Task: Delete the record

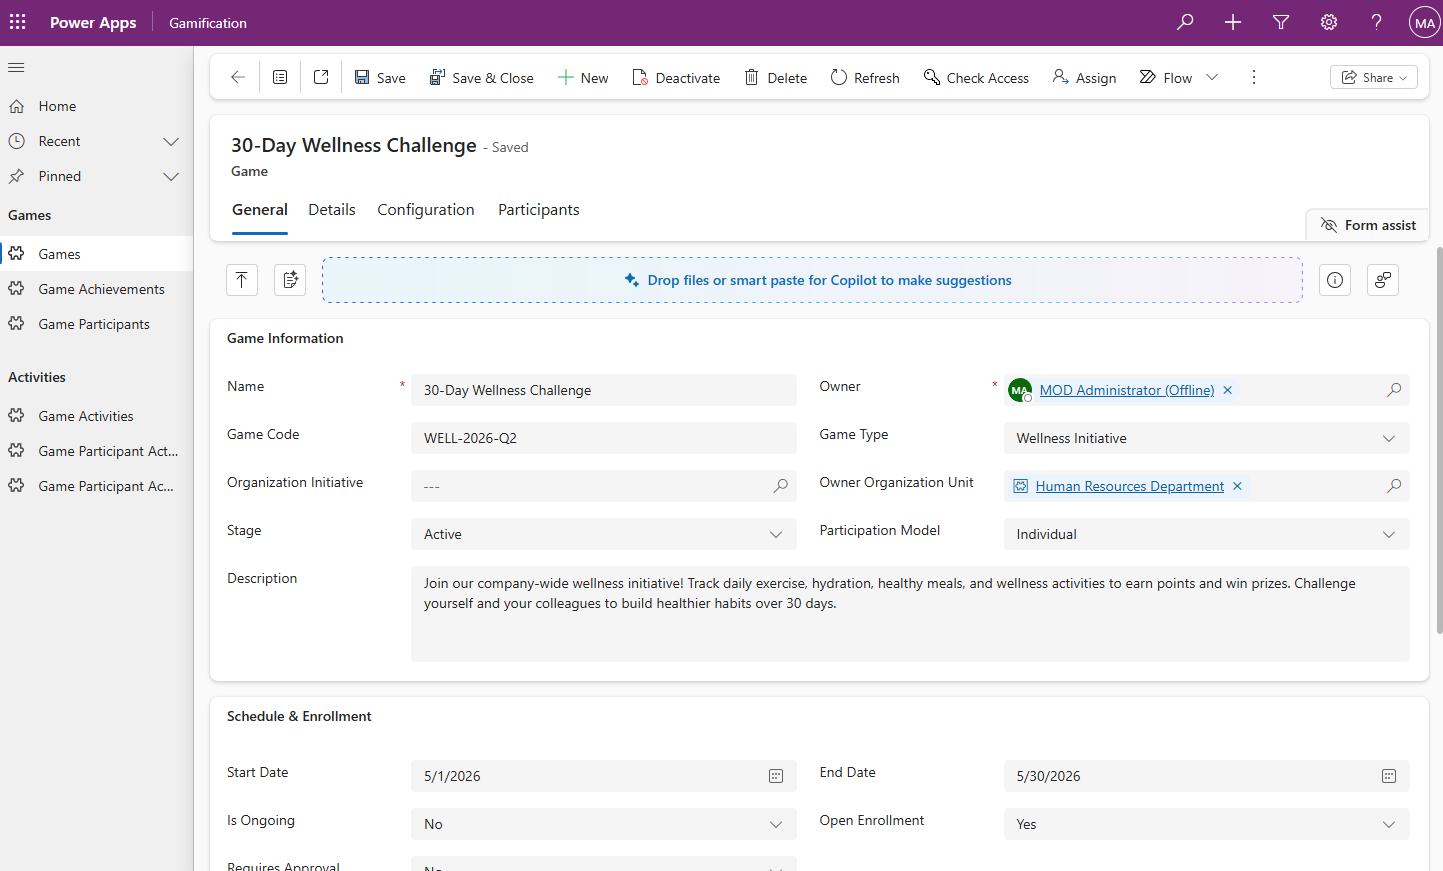Action: coord(776,78)
